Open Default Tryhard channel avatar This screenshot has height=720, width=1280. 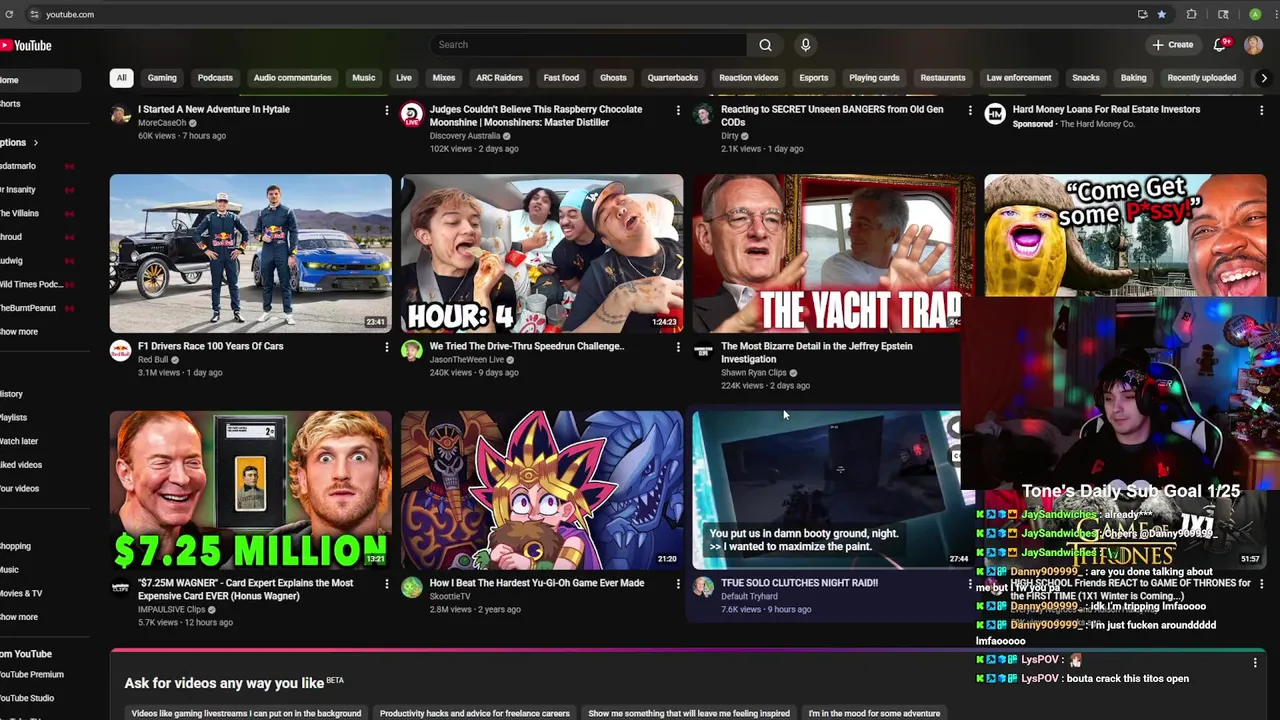(703, 588)
